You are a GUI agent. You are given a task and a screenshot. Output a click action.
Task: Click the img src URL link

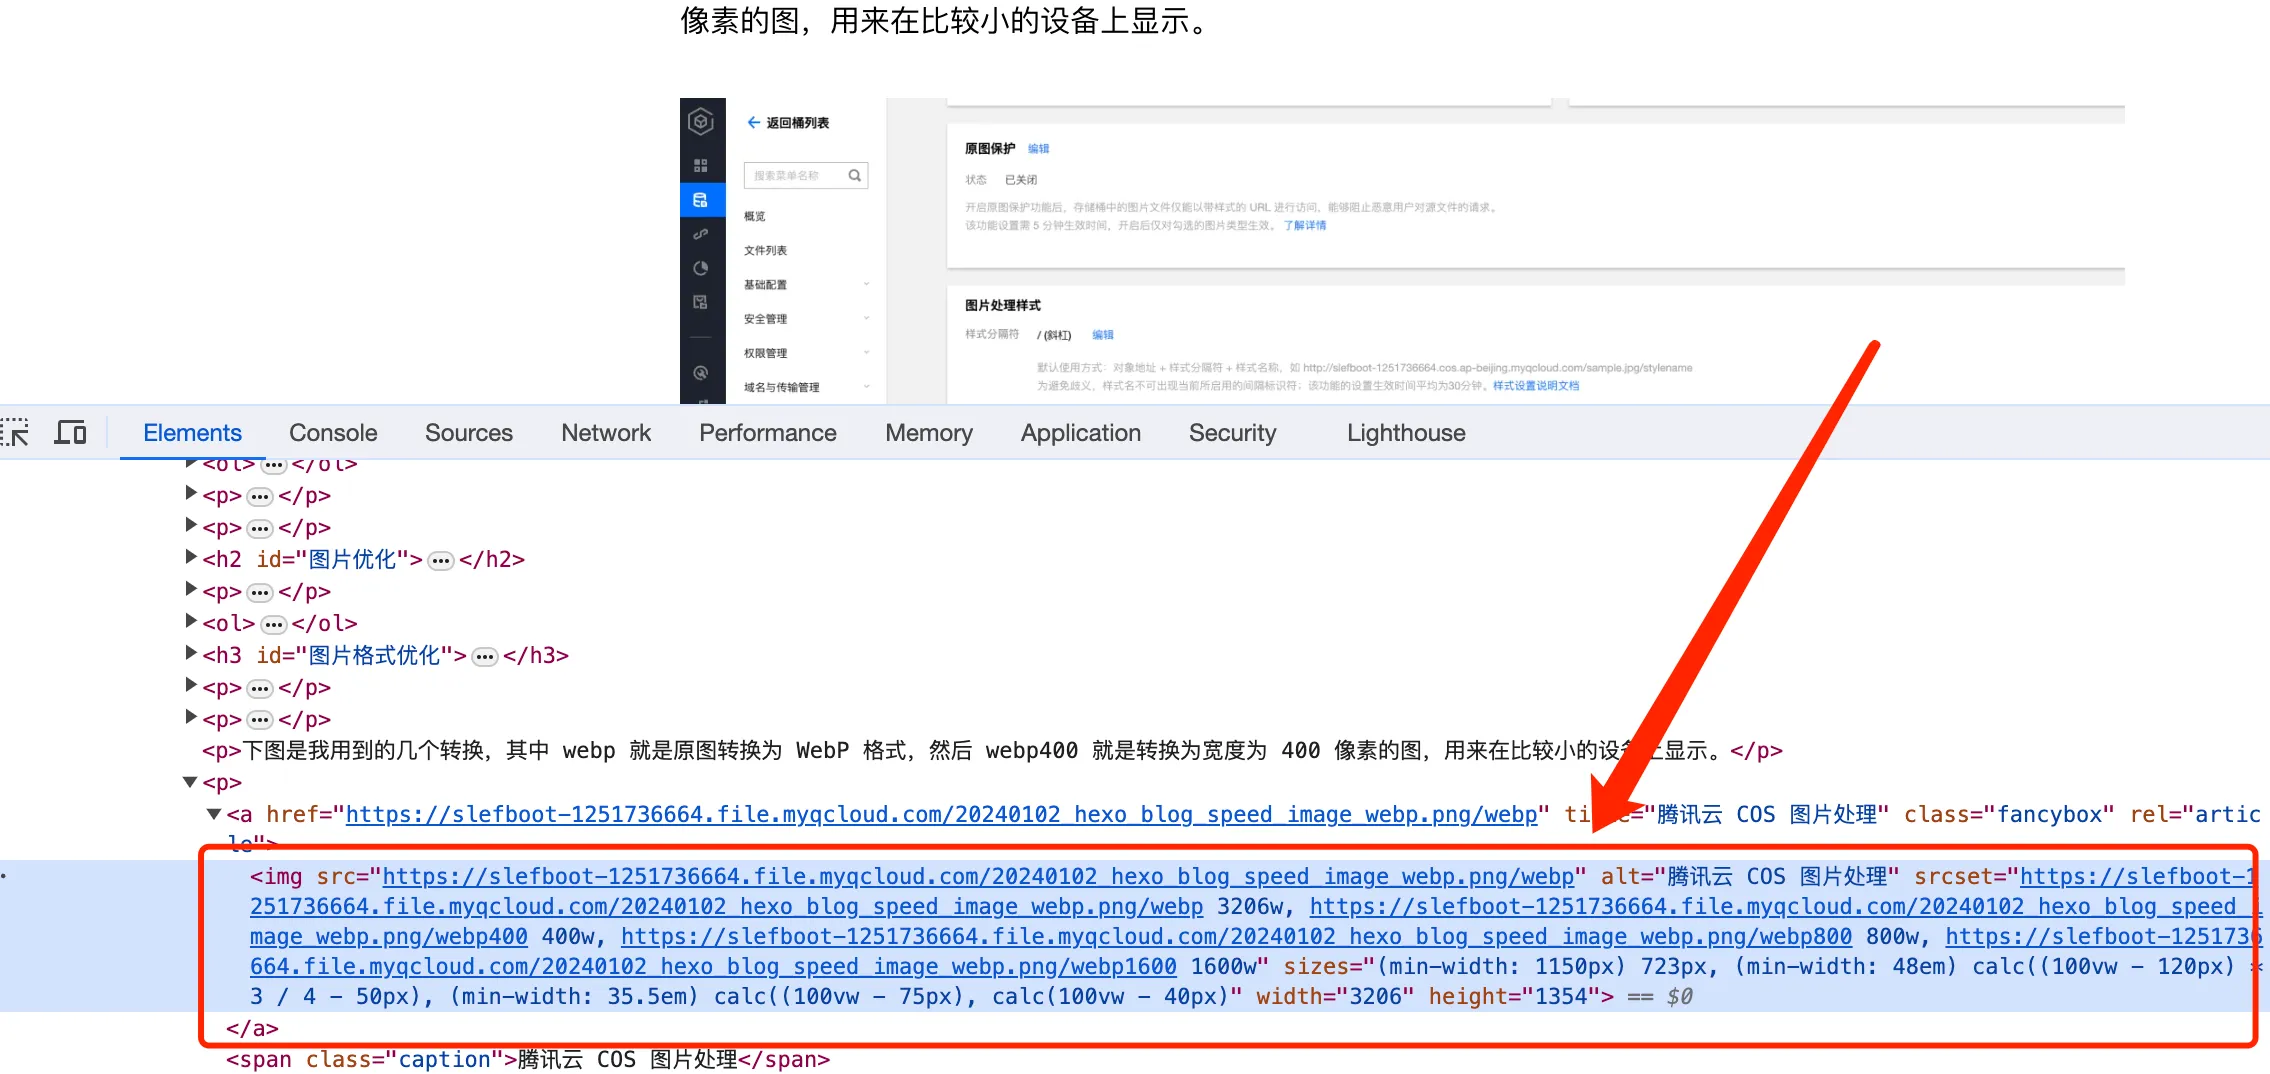(x=978, y=877)
